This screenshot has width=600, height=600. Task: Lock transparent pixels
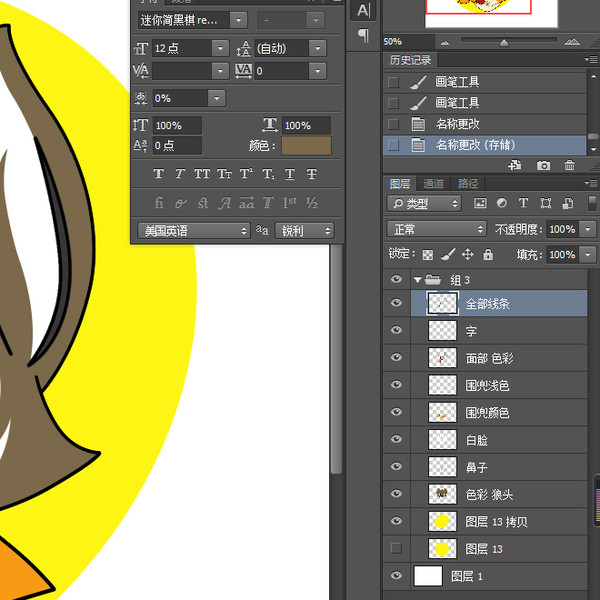[428, 255]
